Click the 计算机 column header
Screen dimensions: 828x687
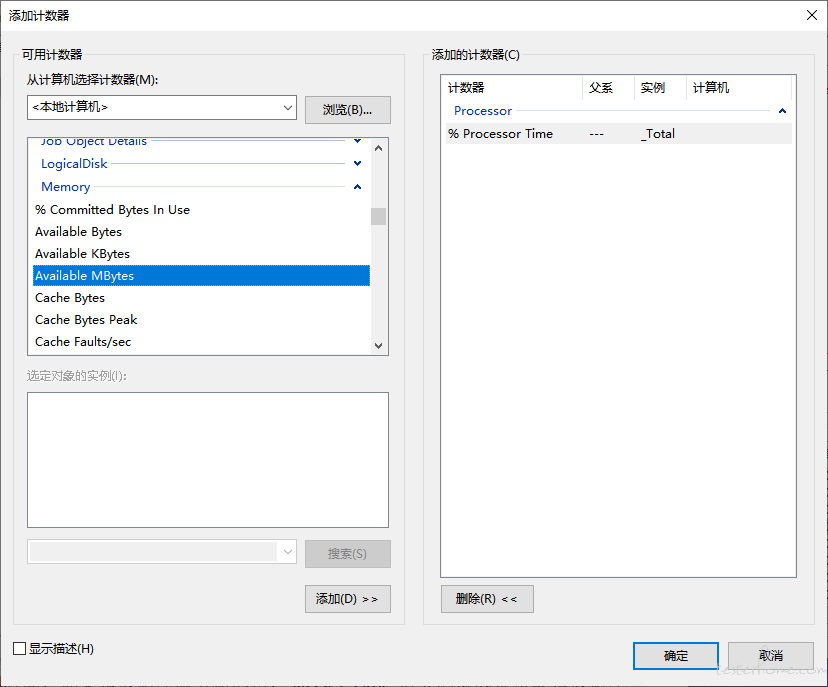click(739, 88)
